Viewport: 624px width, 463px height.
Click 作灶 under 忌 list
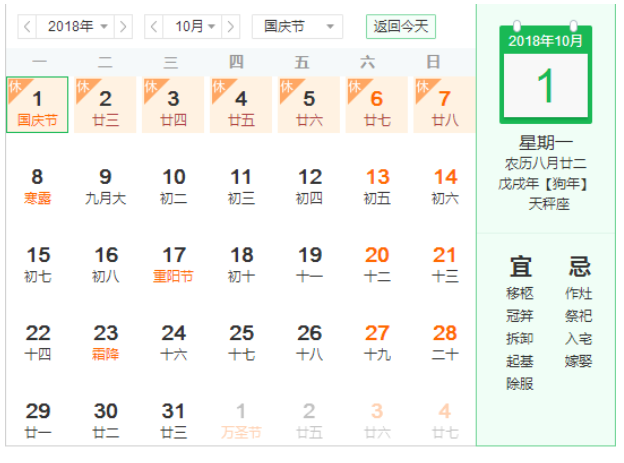(579, 293)
